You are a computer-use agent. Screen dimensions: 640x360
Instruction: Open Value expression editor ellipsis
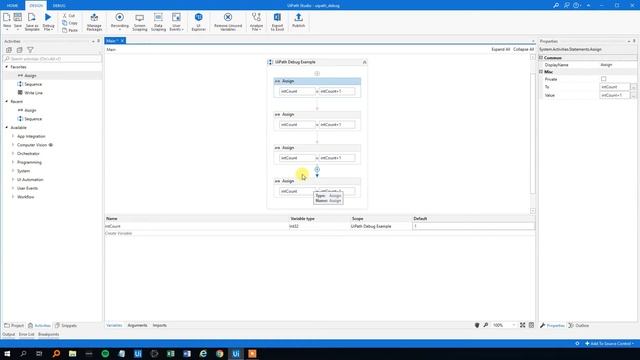[x=633, y=95]
